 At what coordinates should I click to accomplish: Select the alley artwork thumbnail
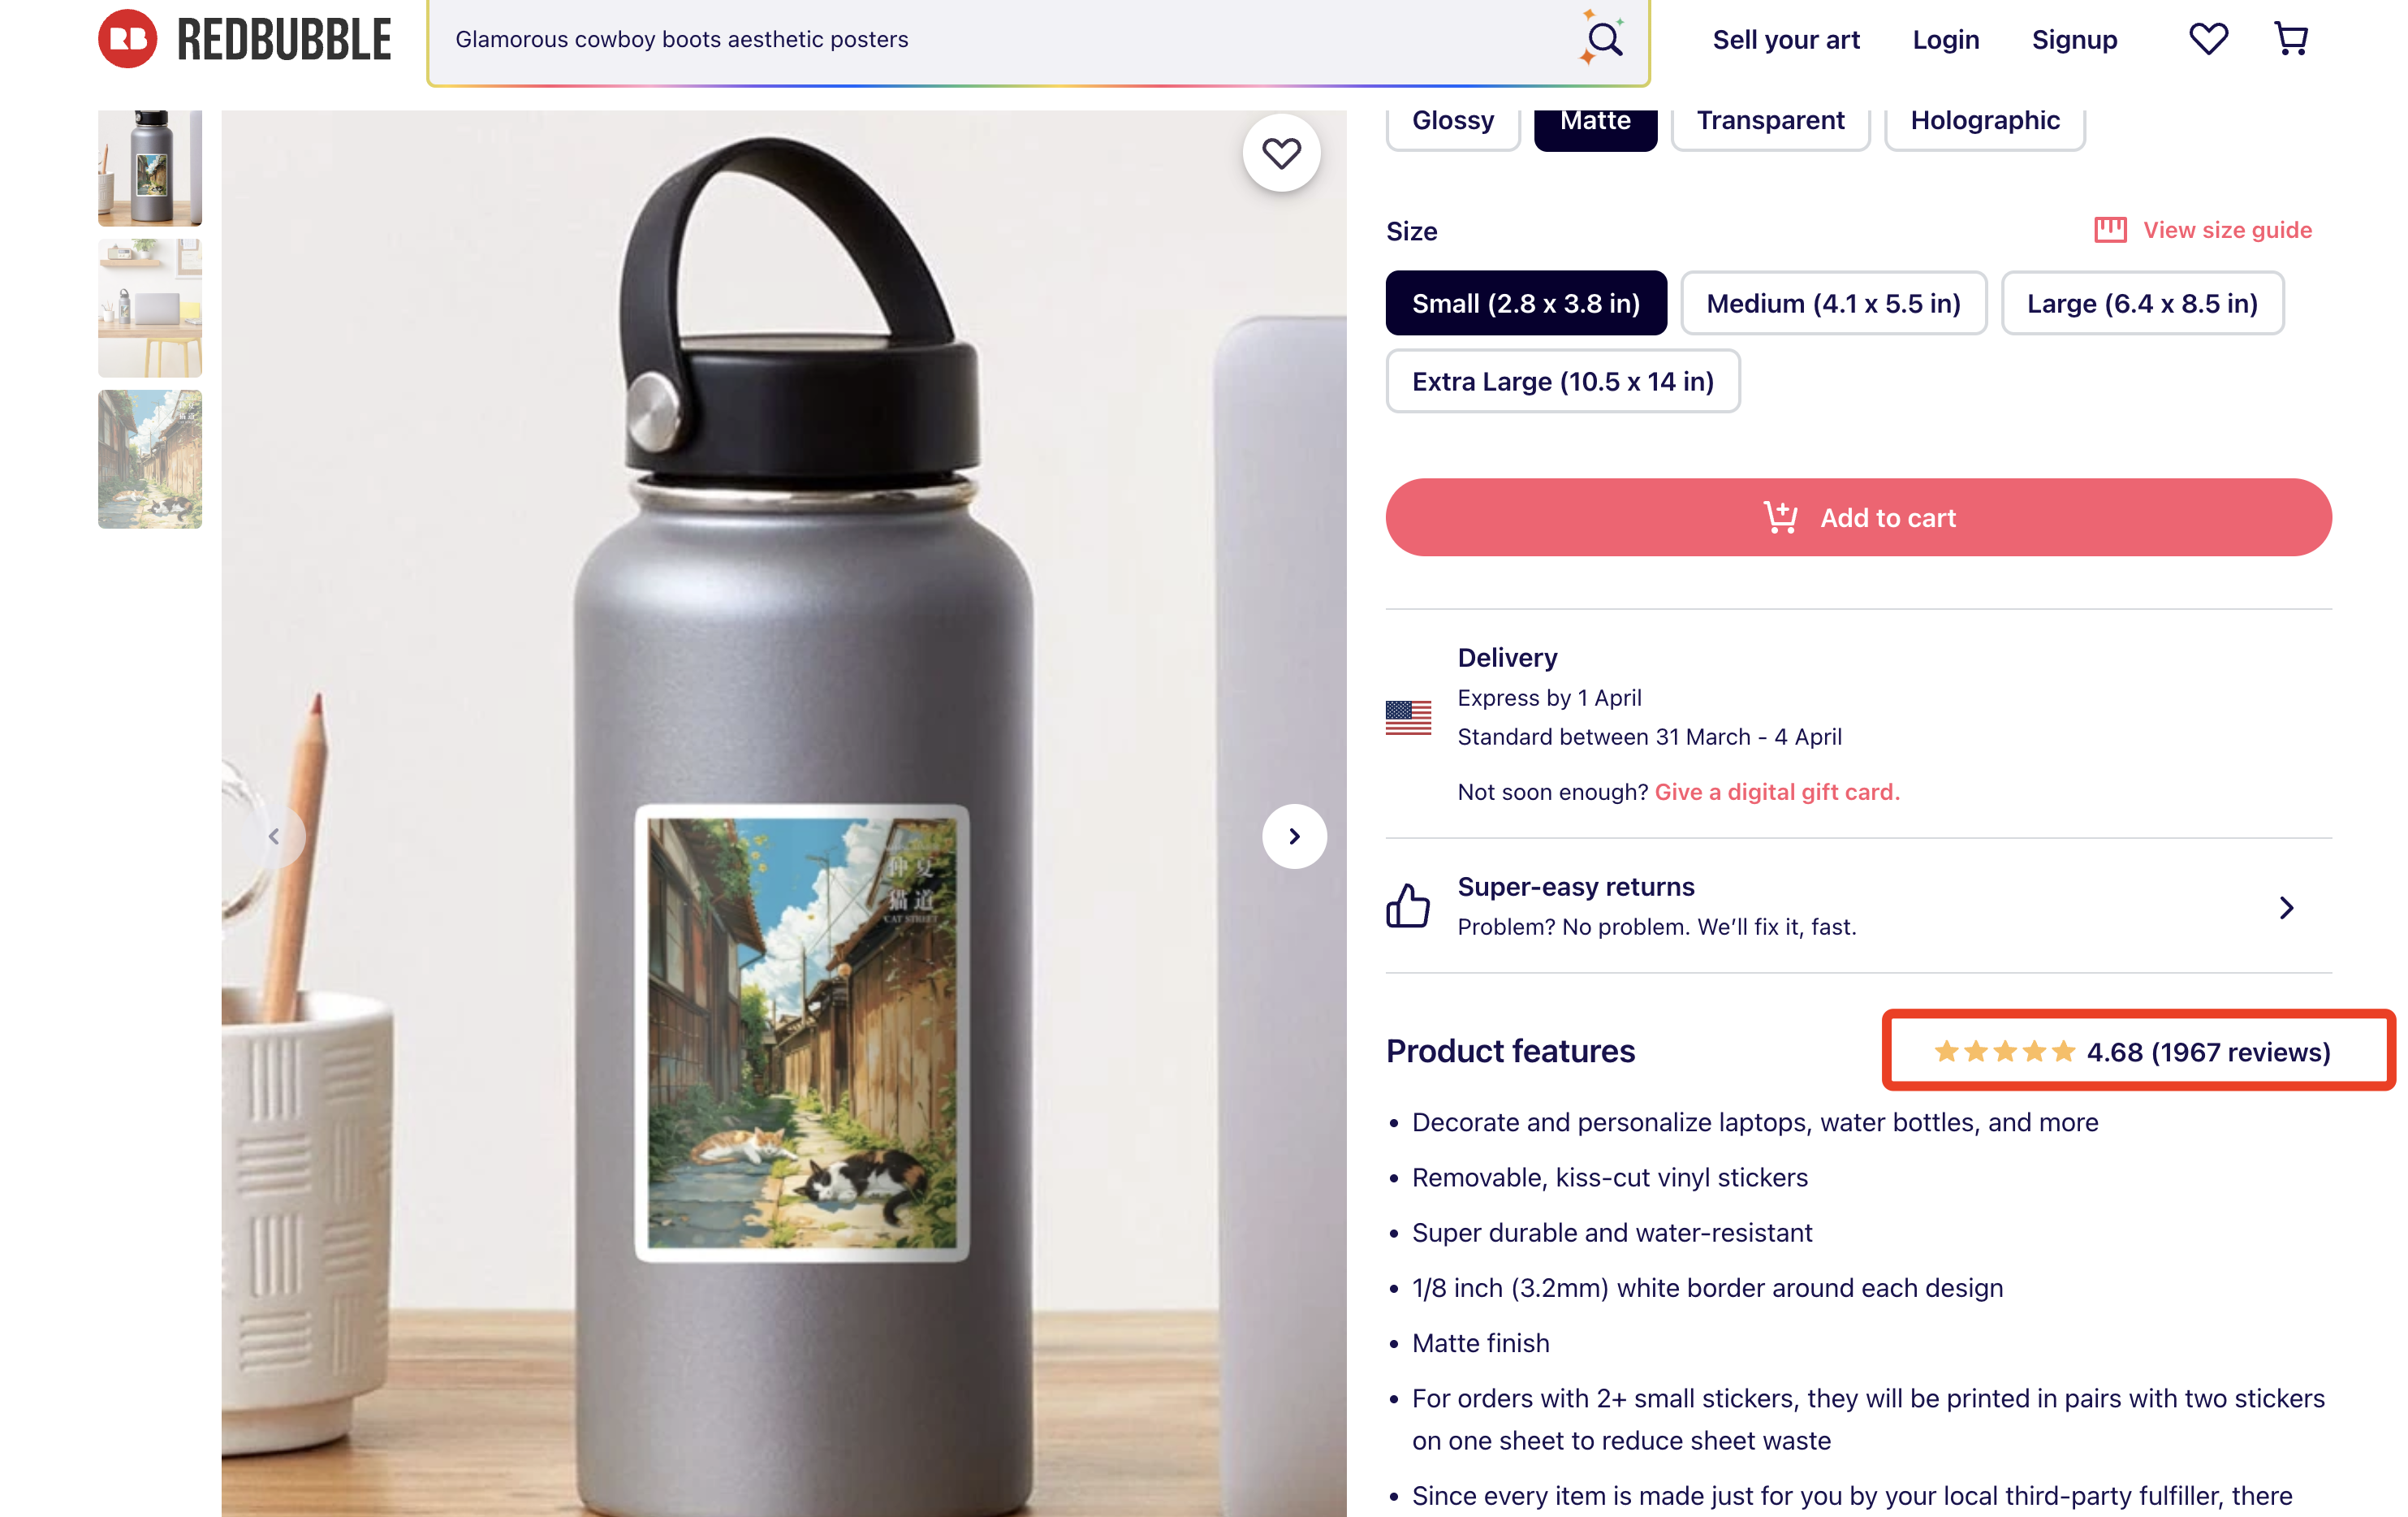150,459
